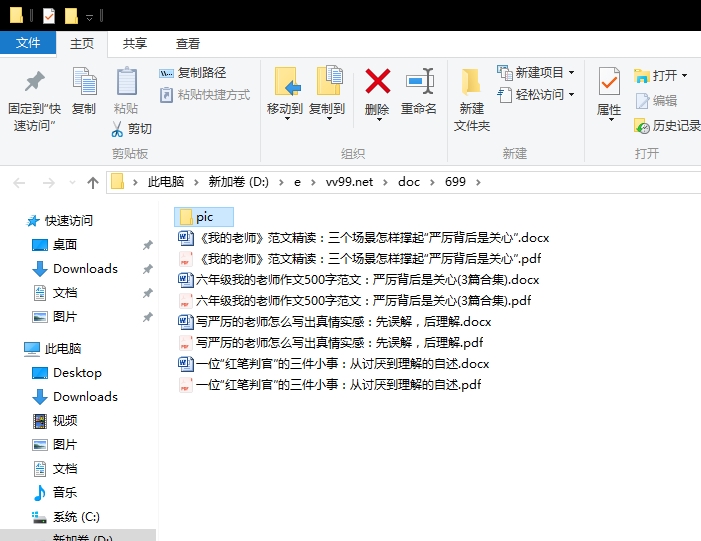
Task: Expand chevron after doc breadcrumb
Action: click(432, 182)
